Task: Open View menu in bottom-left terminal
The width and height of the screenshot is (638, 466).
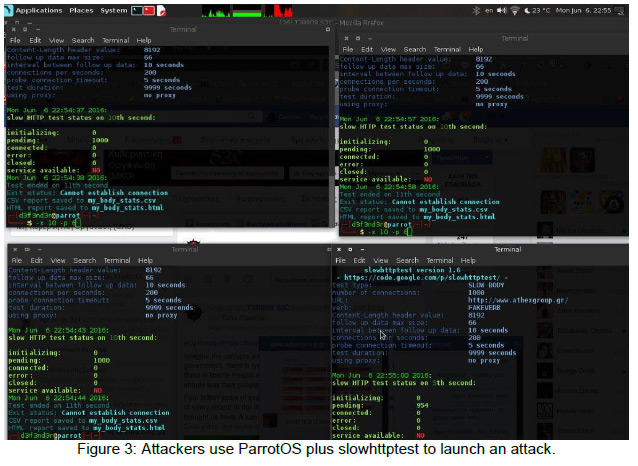Action: 59,259
